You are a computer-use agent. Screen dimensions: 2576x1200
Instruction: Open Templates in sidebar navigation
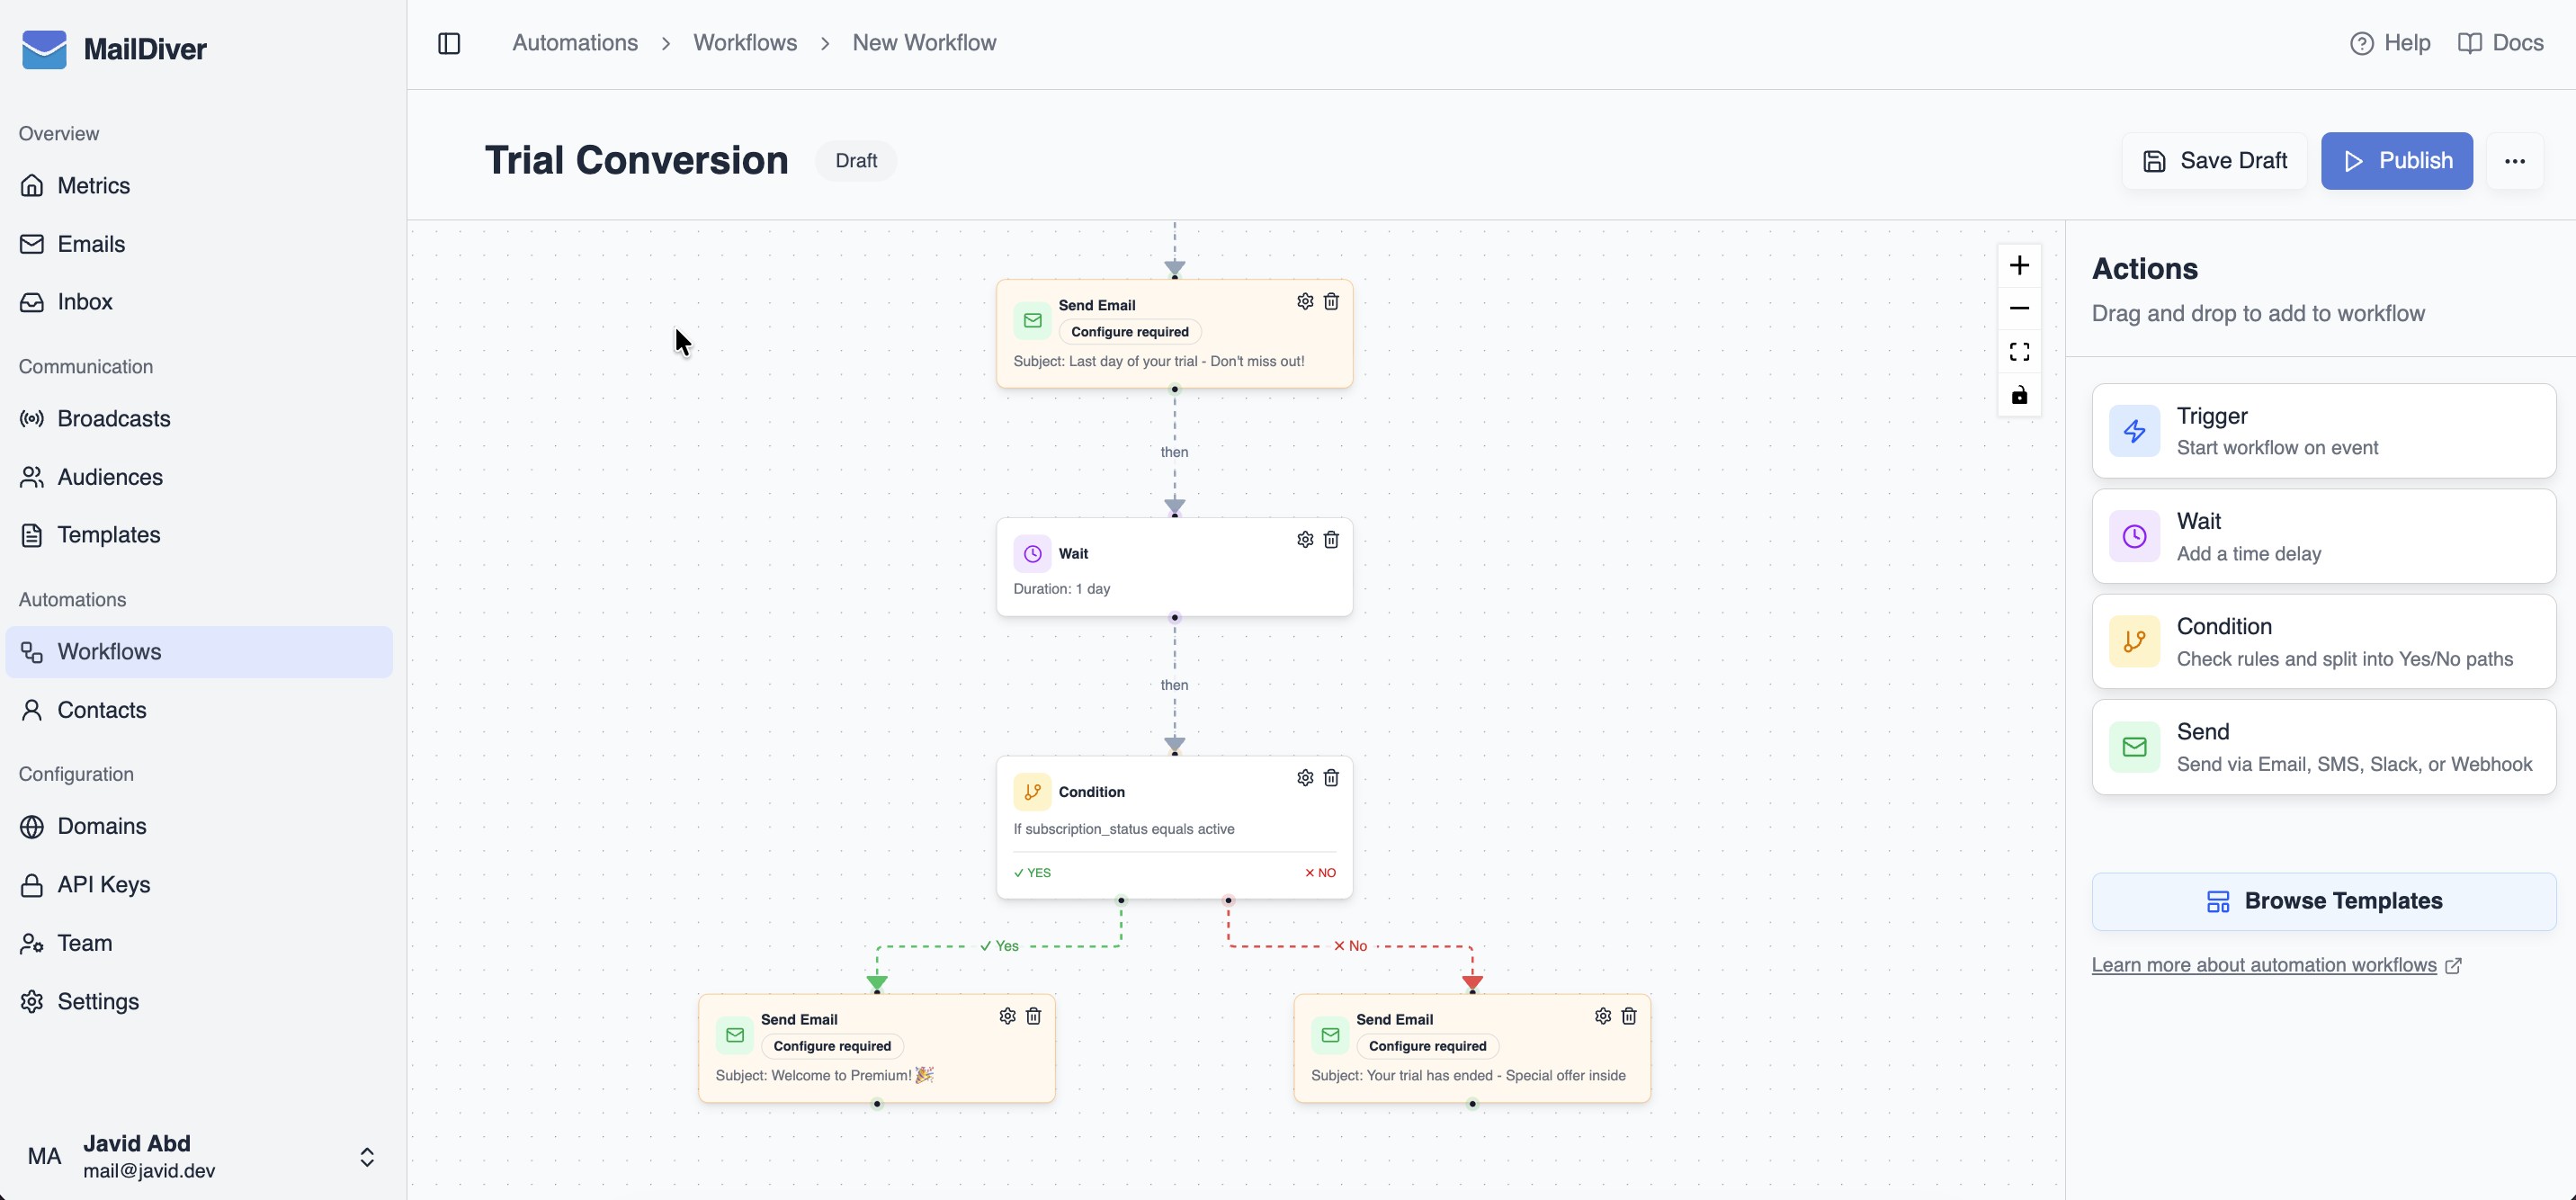[108, 535]
